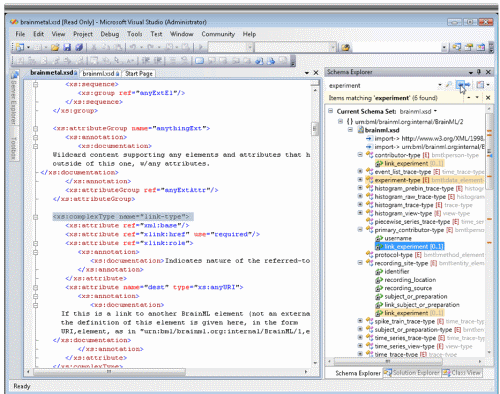Image resolution: width=500 pixels, height=394 pixels.
Task: Click the Paste toolbar icon
Action: click(x=118, y=47)
